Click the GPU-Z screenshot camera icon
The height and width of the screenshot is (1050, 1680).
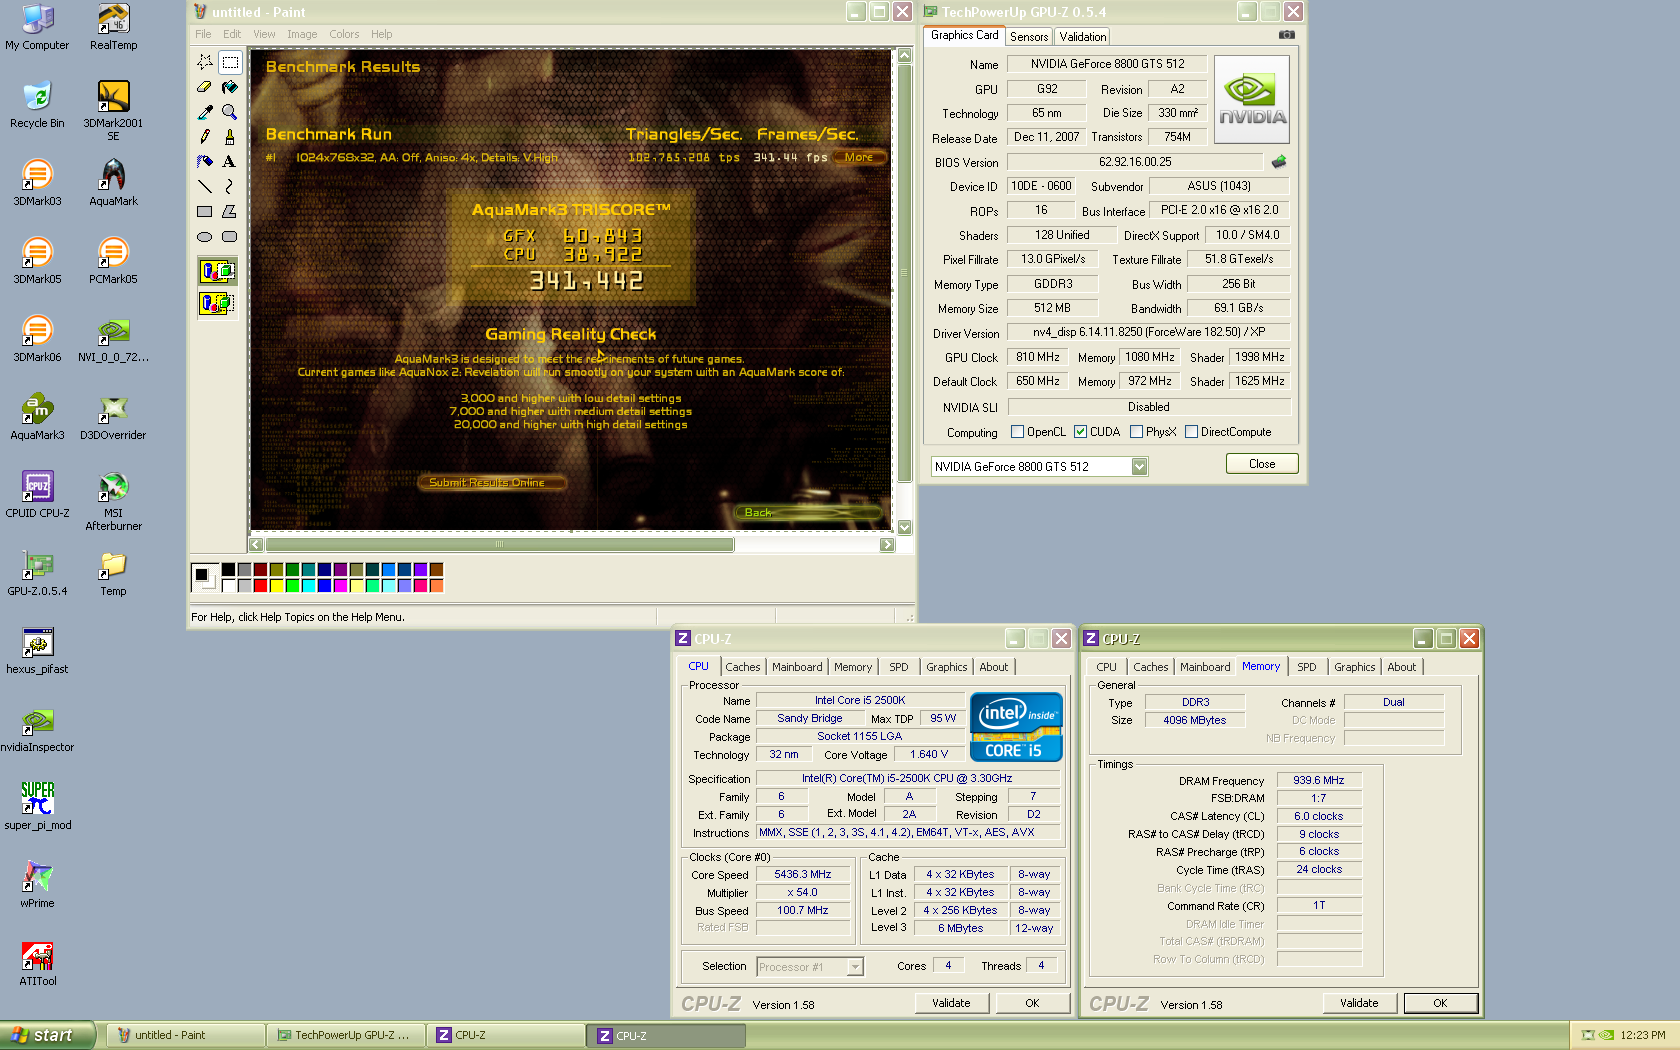tap(1287, 35)
